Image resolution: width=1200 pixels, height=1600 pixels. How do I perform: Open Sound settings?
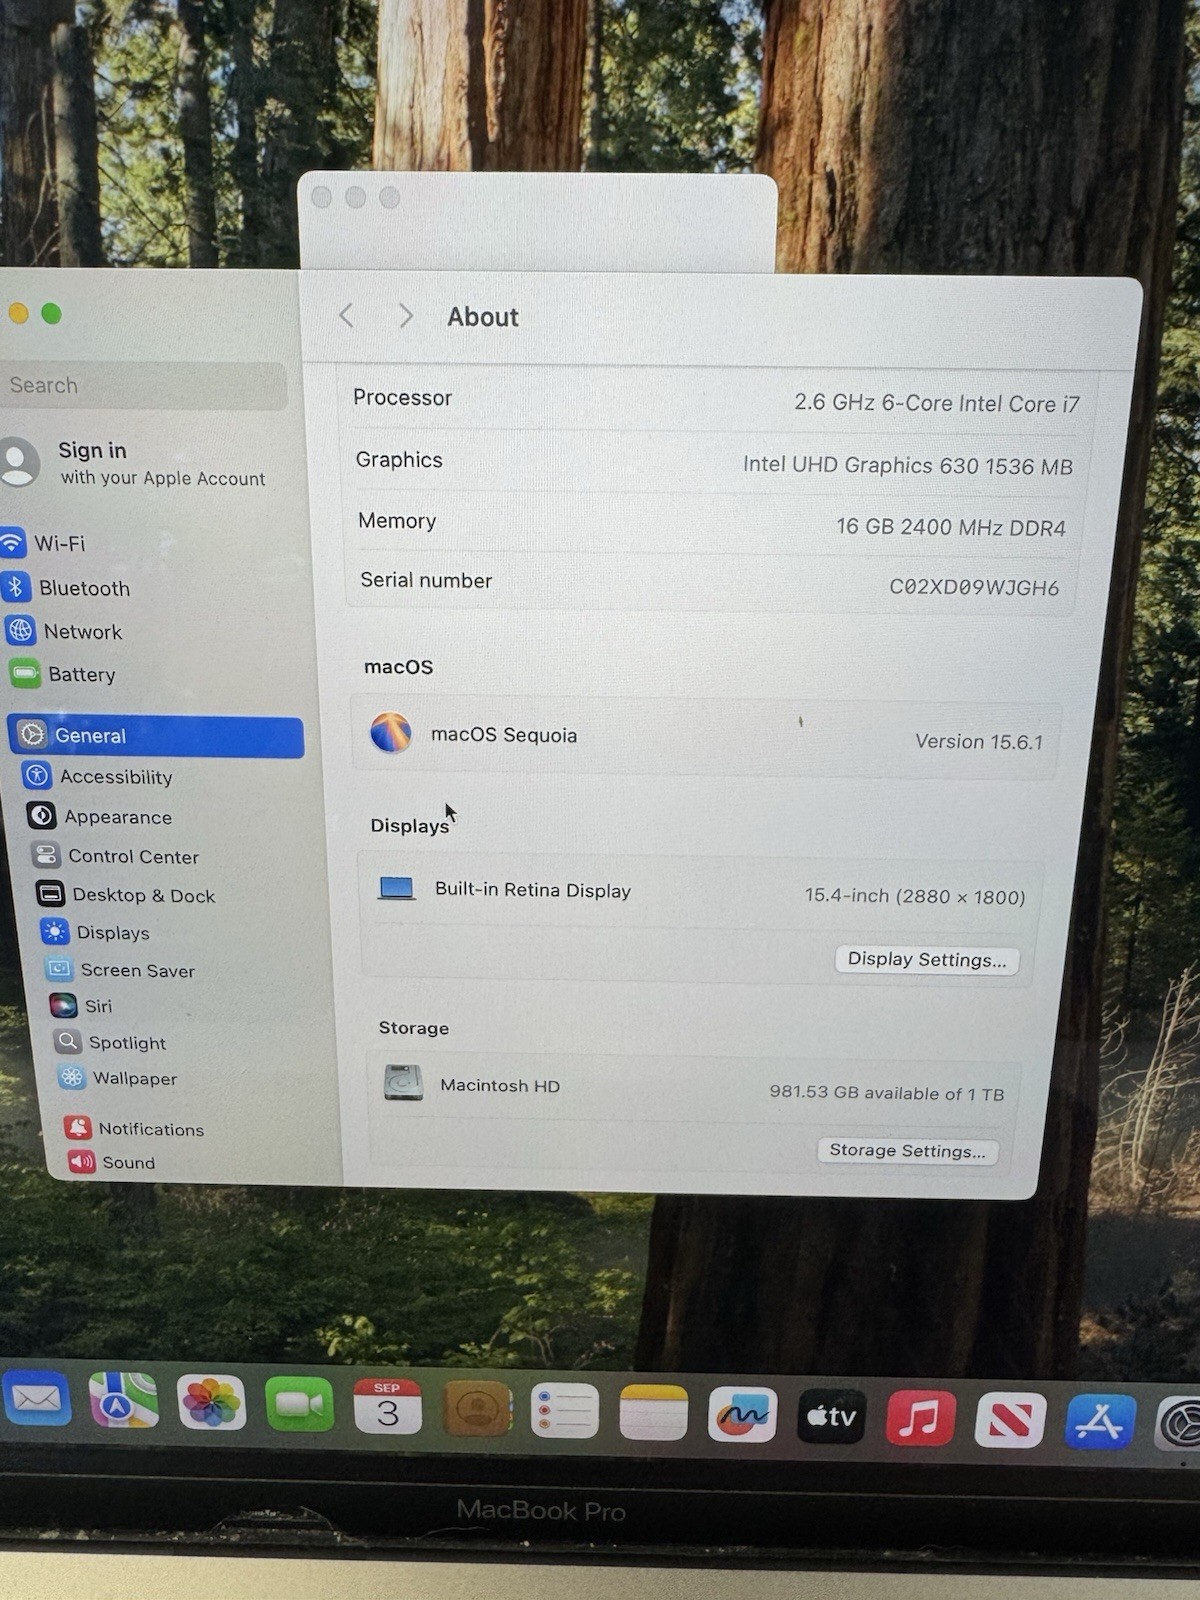click(x=112, y=1162)
